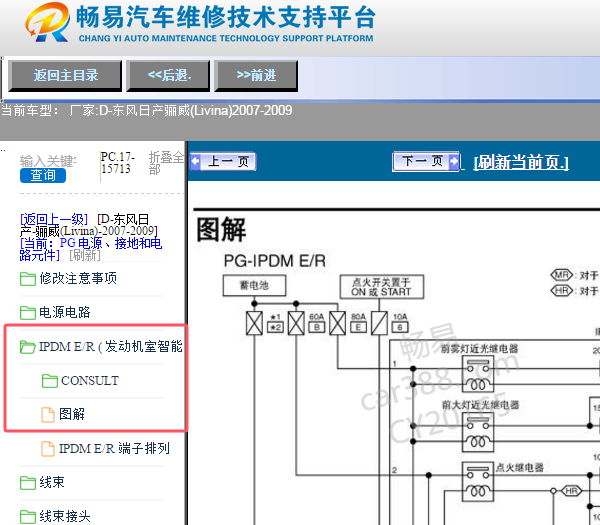Click the MR legend symbol

point(561,275)
